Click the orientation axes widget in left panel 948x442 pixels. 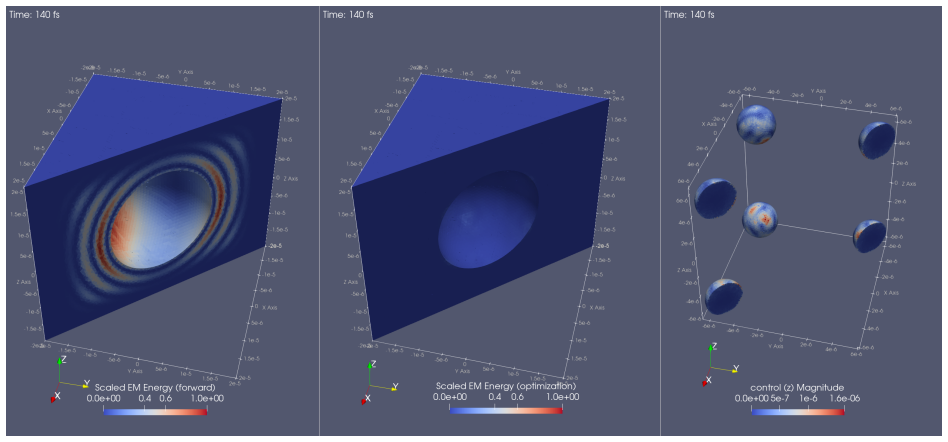(70, 379)
